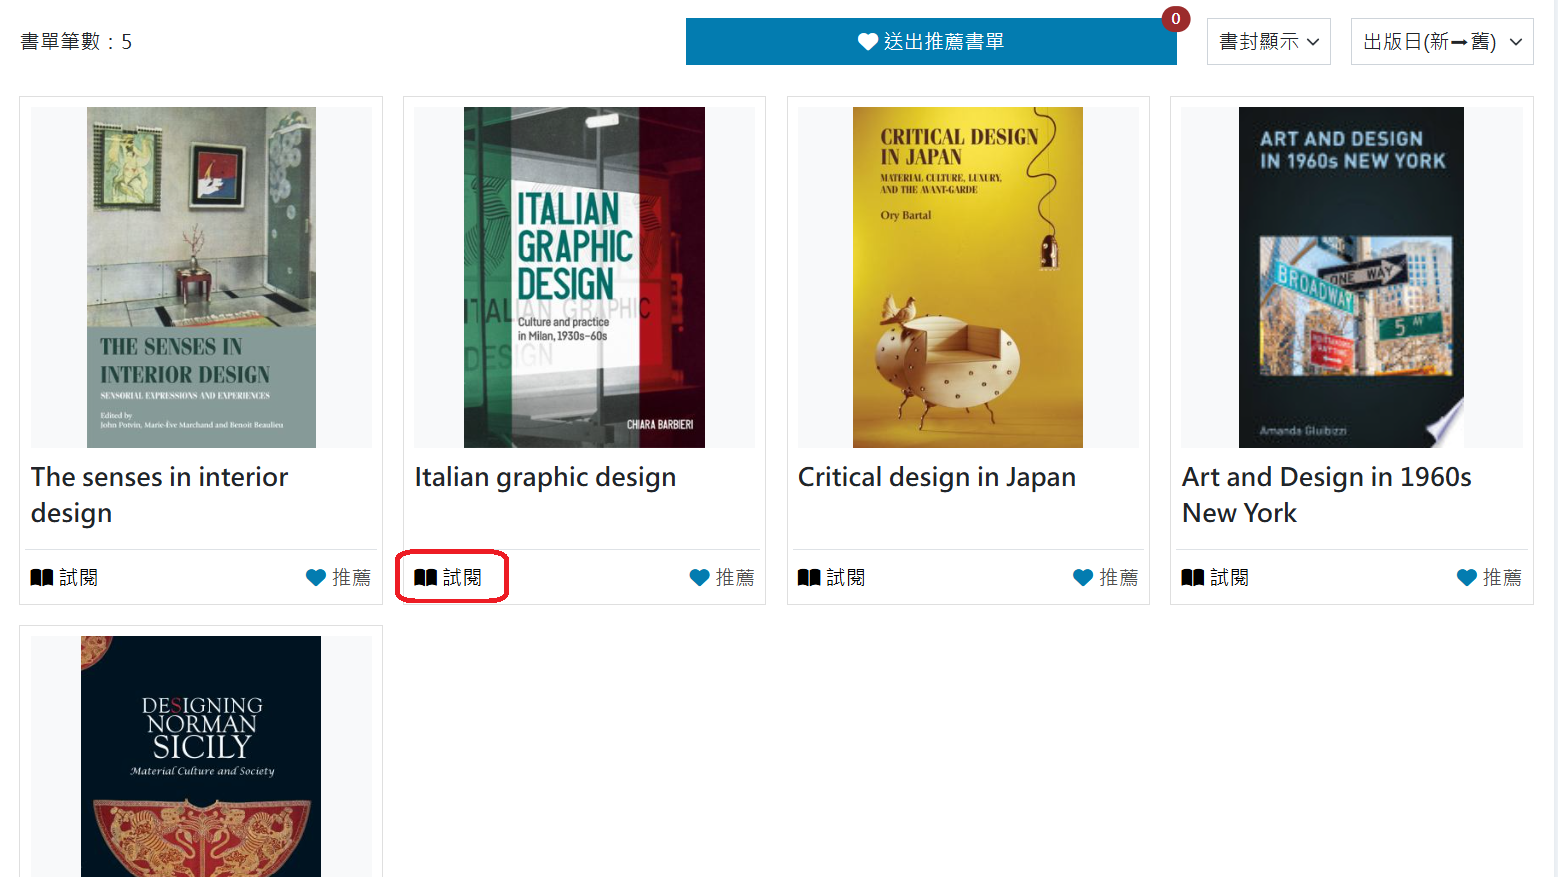Screen dimensions: 1558x877
Task: Click the heart 推薦 icon for Italian graphic design
Action: tap(700, 578)
